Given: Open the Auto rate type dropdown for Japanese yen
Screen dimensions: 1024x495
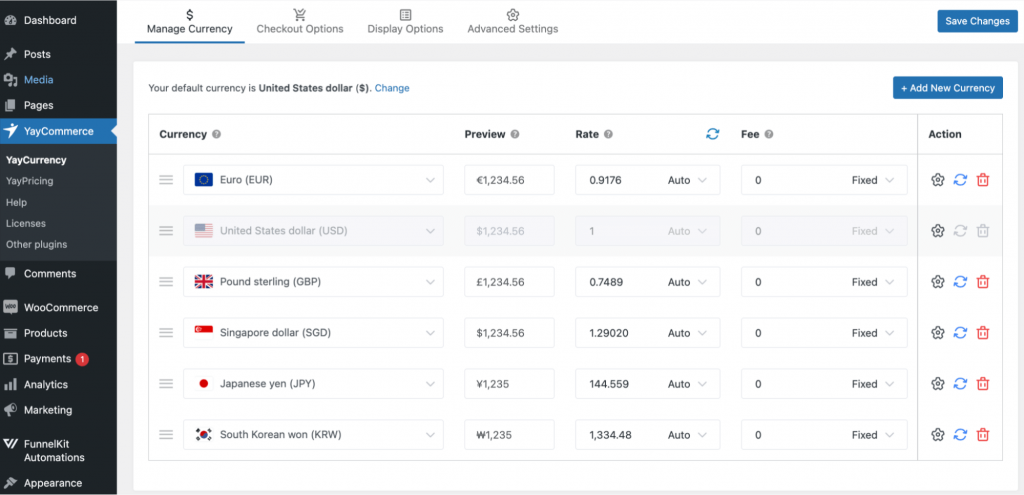Looking at the screenshot, I should coord(688,384).
